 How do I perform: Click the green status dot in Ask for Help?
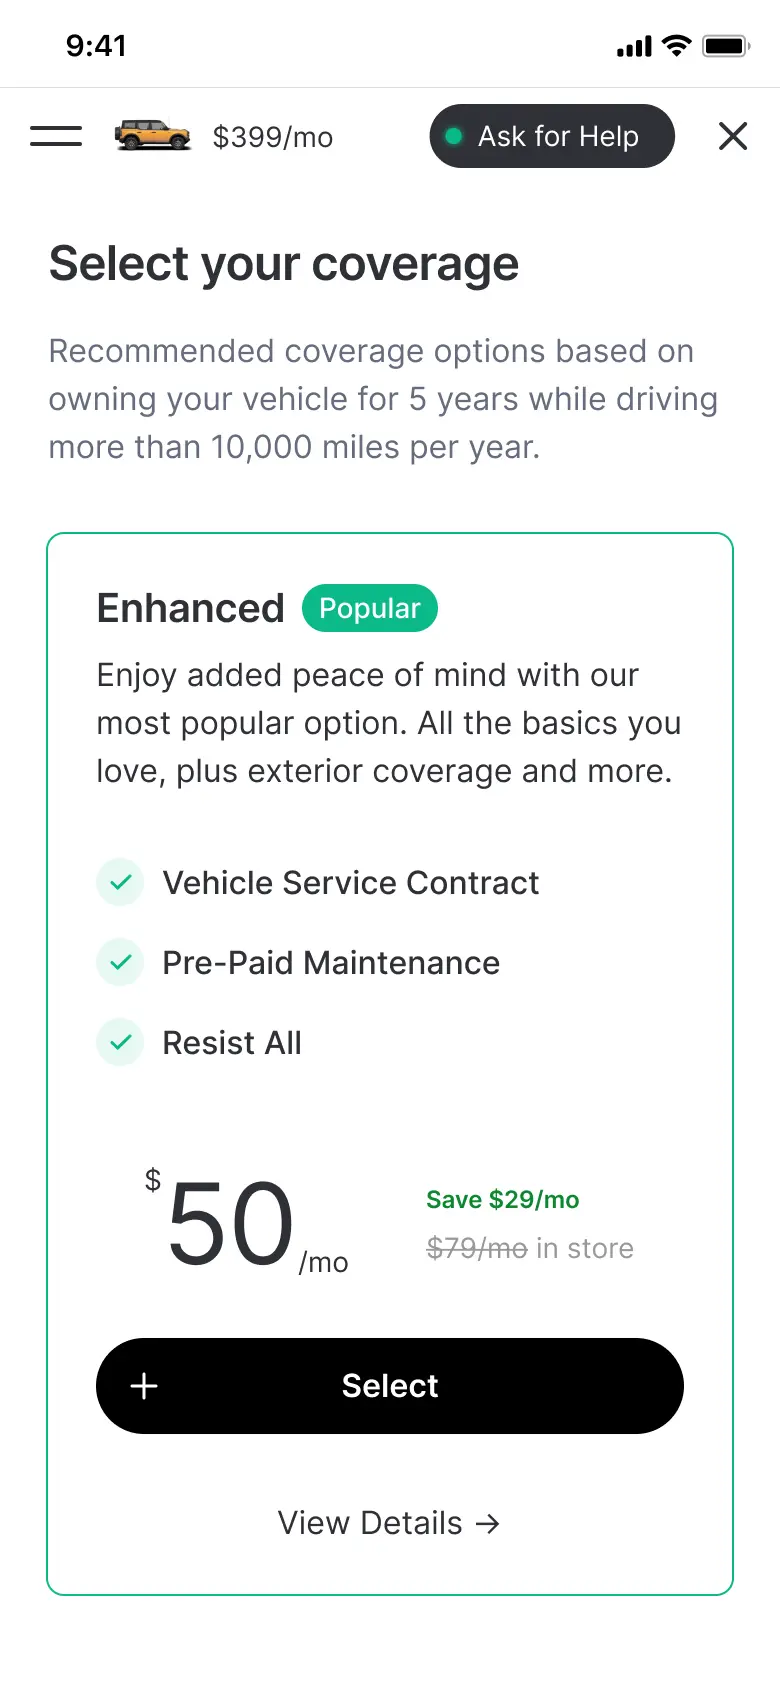[454, 136]
